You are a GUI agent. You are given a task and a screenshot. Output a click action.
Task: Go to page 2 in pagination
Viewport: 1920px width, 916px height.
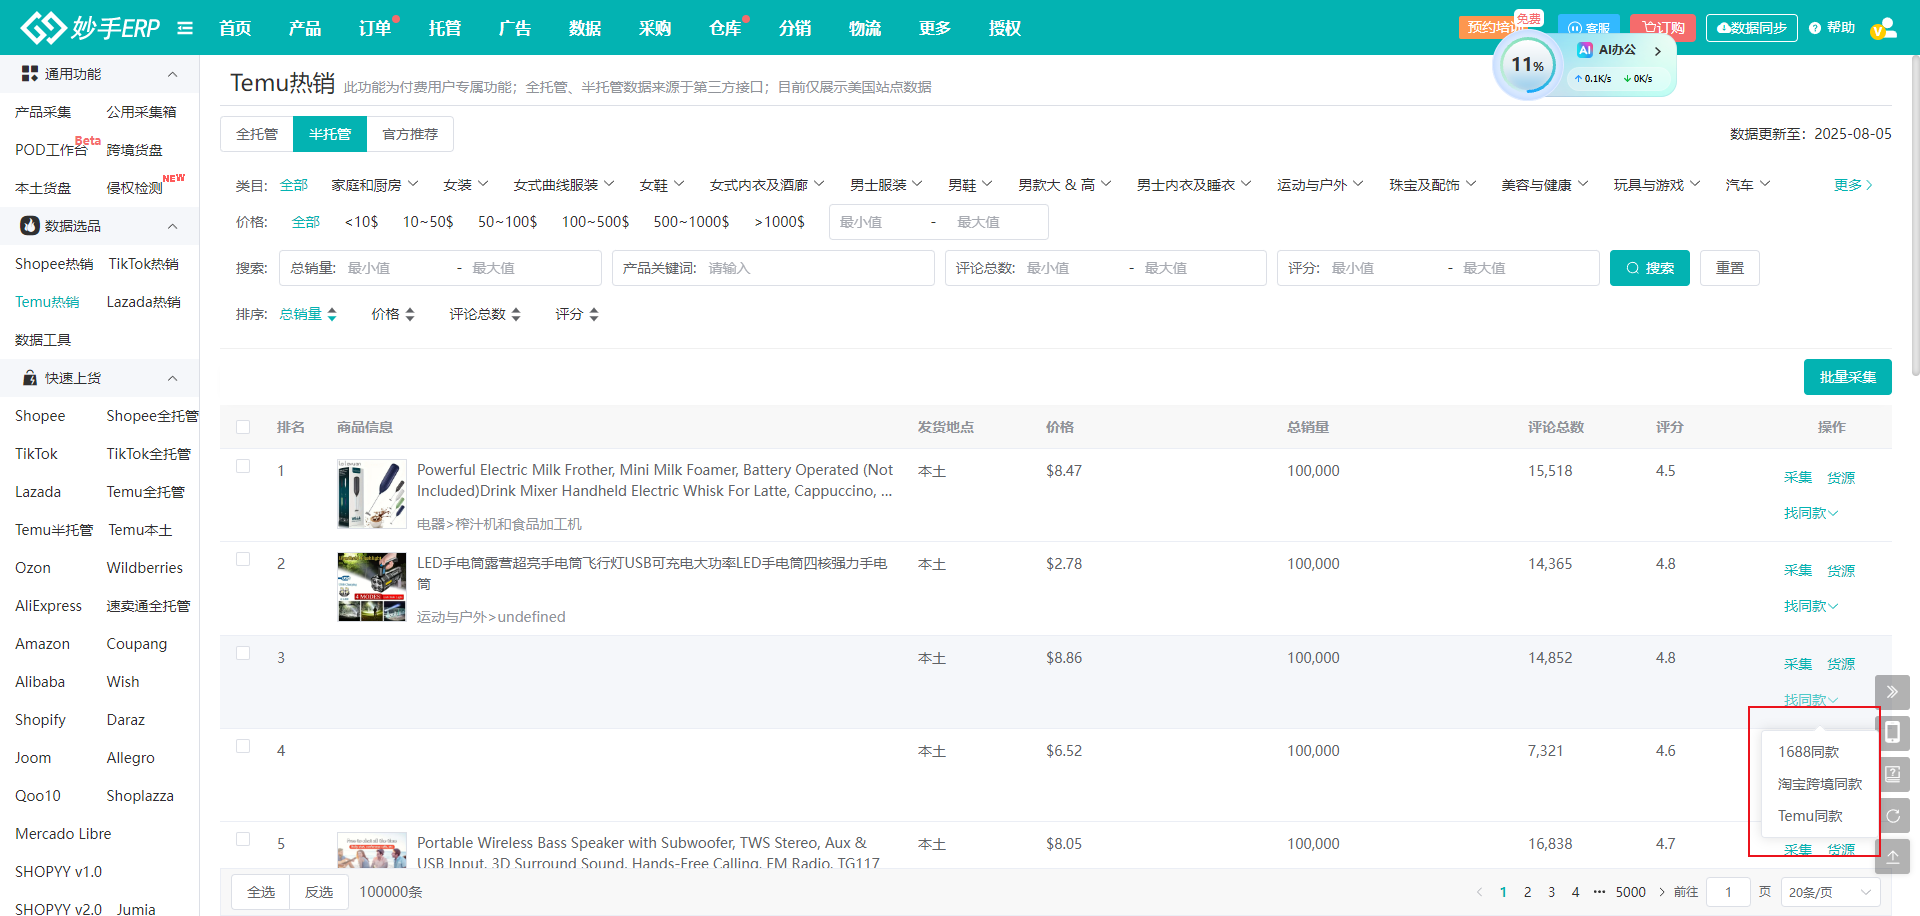click(x=1527, y=892)
